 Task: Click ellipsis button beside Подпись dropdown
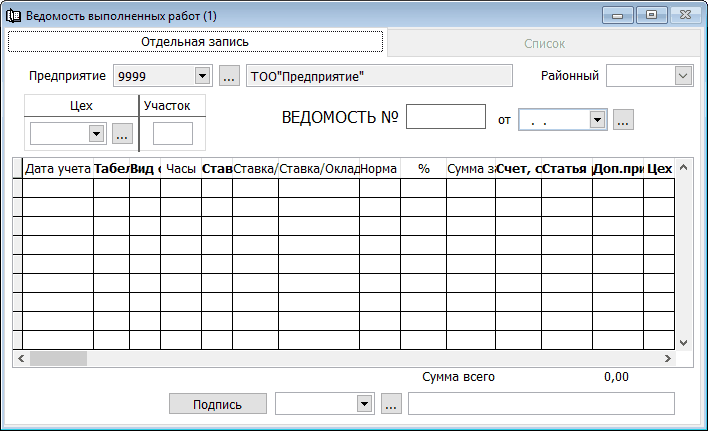(391, 403)
